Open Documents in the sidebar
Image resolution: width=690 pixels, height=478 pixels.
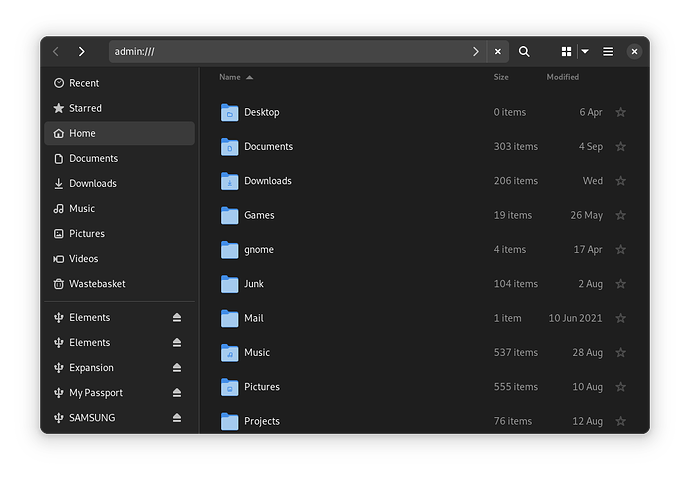point(120,158)
